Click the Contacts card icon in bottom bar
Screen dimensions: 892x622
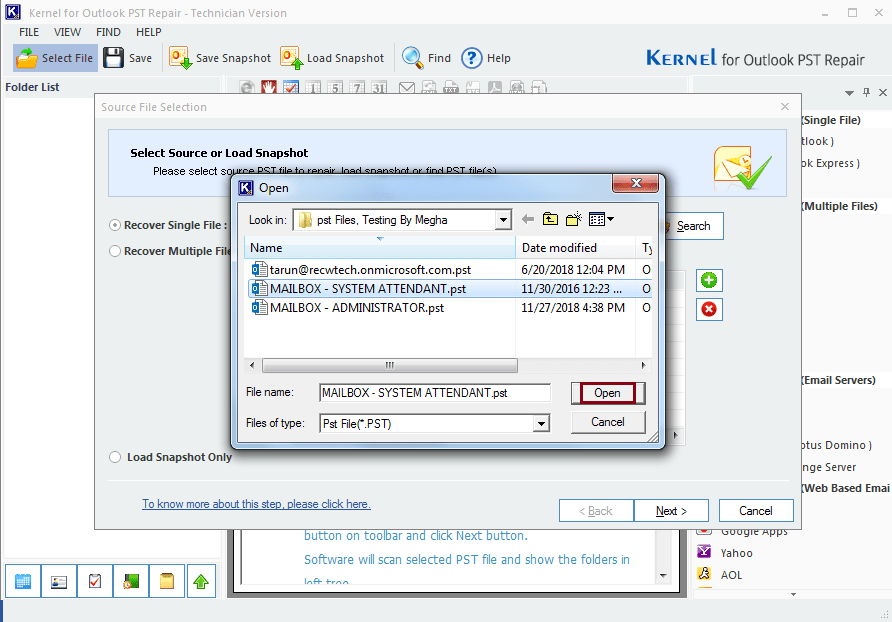59,581
